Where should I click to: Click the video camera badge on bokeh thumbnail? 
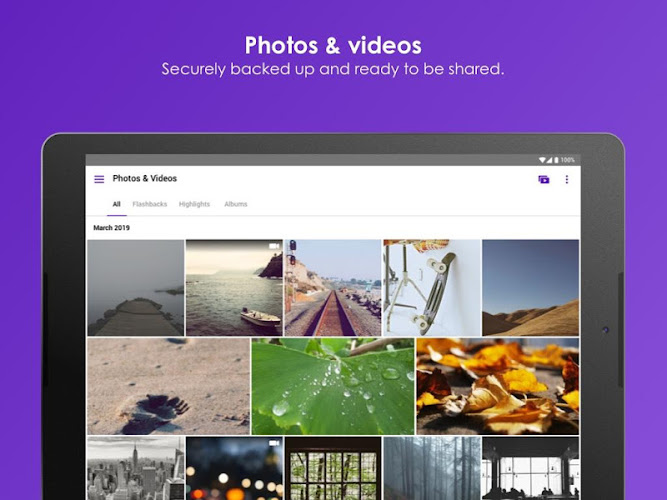274,443
